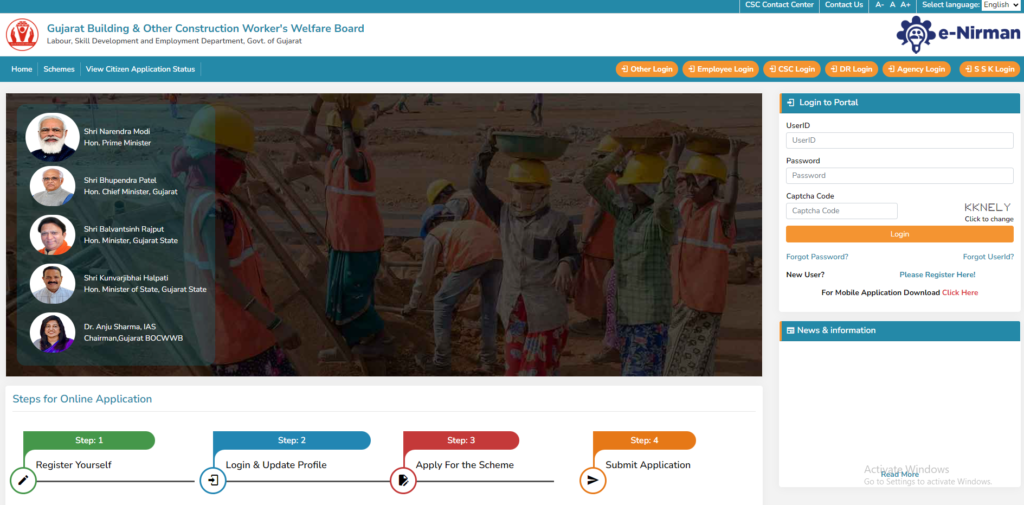Screen dimensions: 1024x505
Task: Increase font size with A+ control
Action: (905, 5)
